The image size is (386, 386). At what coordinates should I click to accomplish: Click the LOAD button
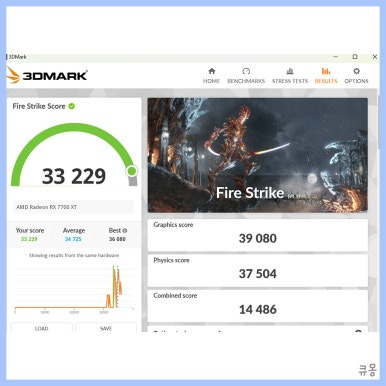pyautogui.click(x=41, y=328)
